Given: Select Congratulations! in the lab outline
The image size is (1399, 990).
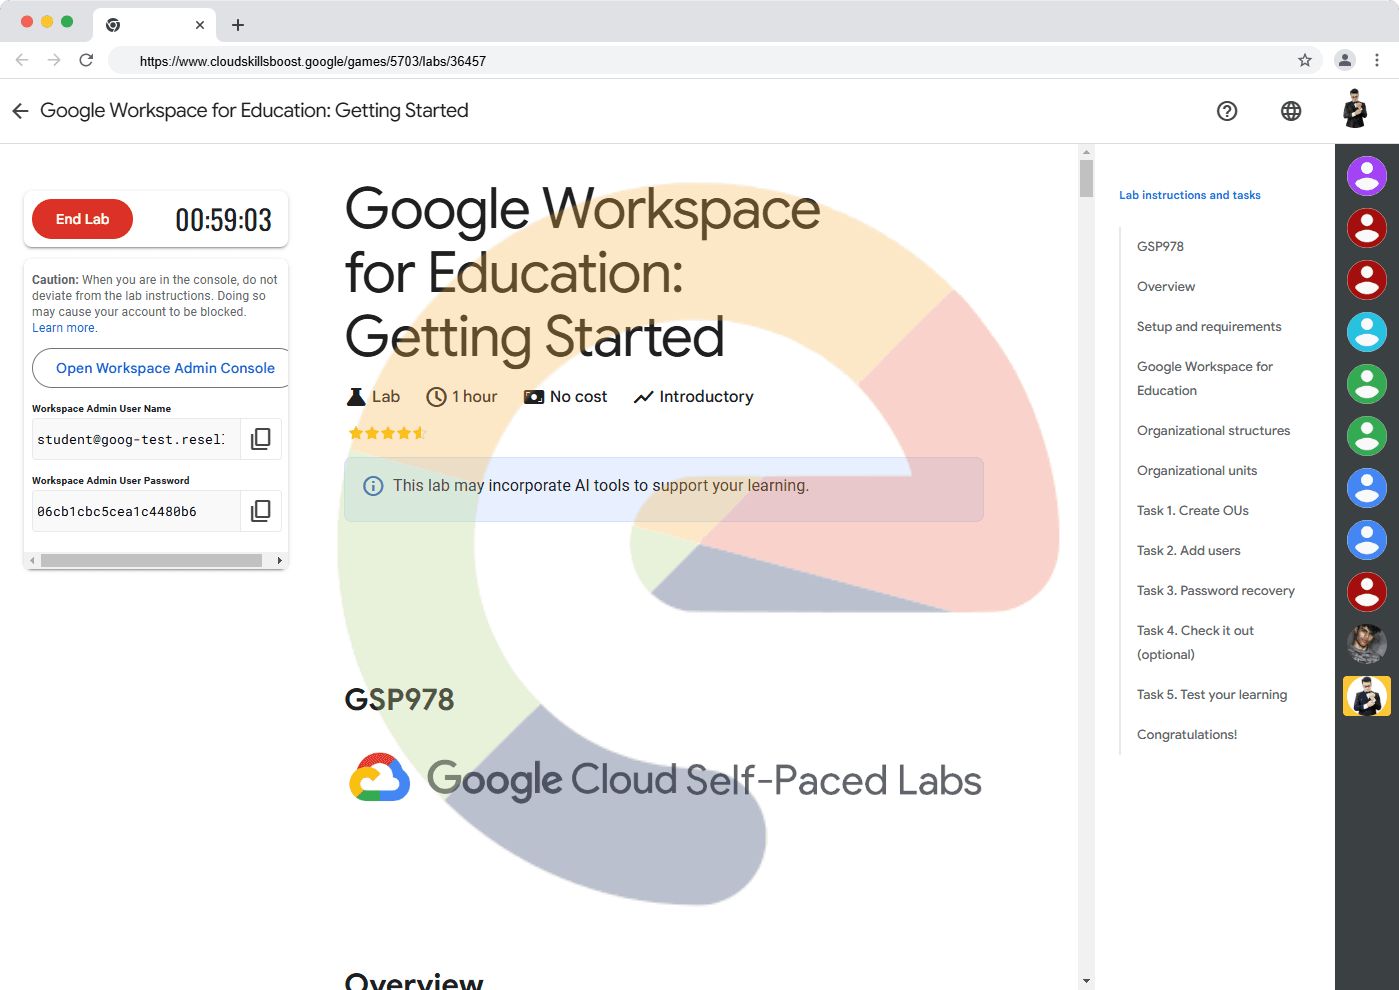Looking at the screenshot, I should (x=1187, y=735).
